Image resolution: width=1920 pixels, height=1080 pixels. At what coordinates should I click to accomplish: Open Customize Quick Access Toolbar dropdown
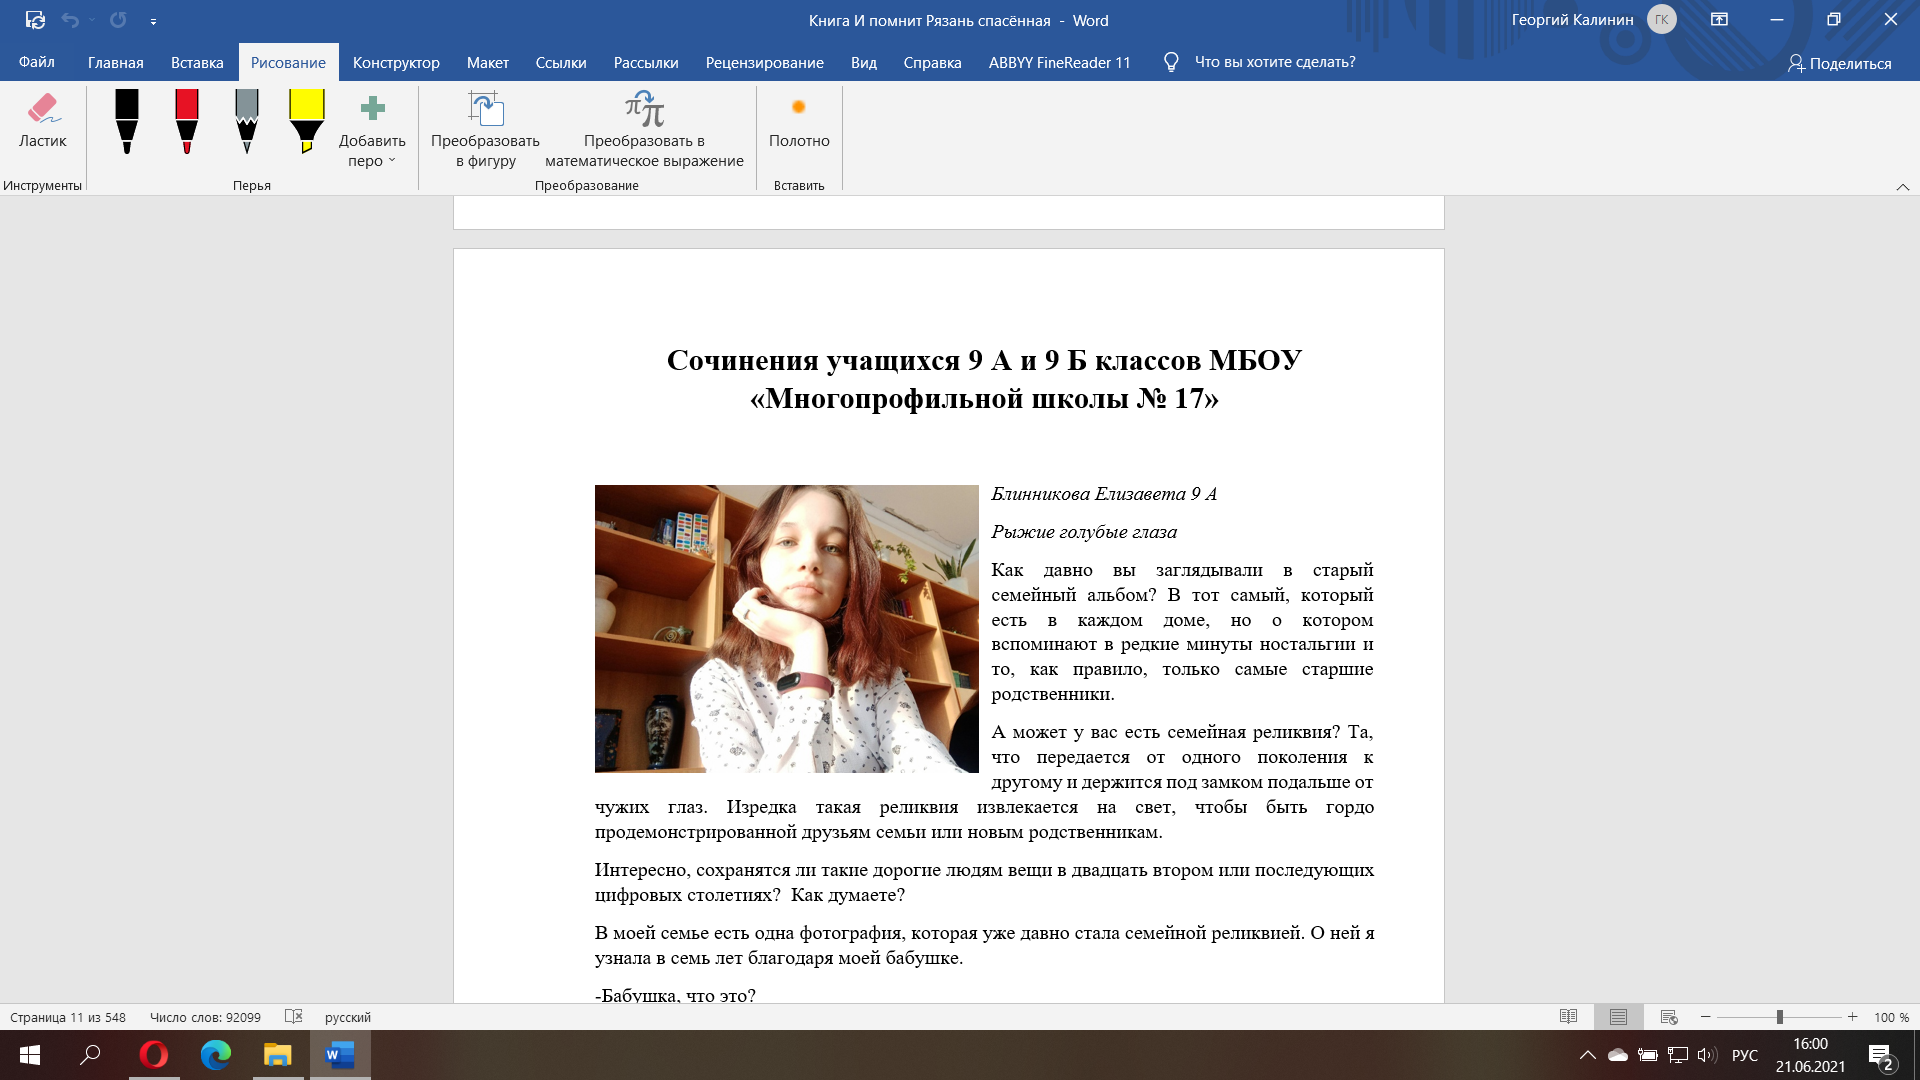pos(153,21)
